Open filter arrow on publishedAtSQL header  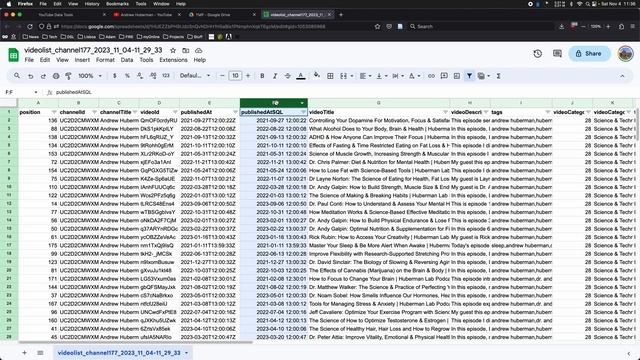coord(303,112)
